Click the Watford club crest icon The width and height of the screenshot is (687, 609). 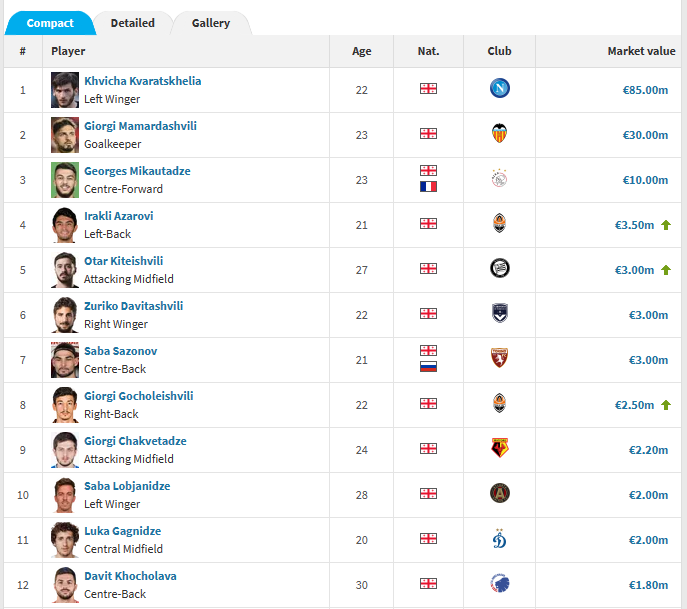tap(499, 448)
